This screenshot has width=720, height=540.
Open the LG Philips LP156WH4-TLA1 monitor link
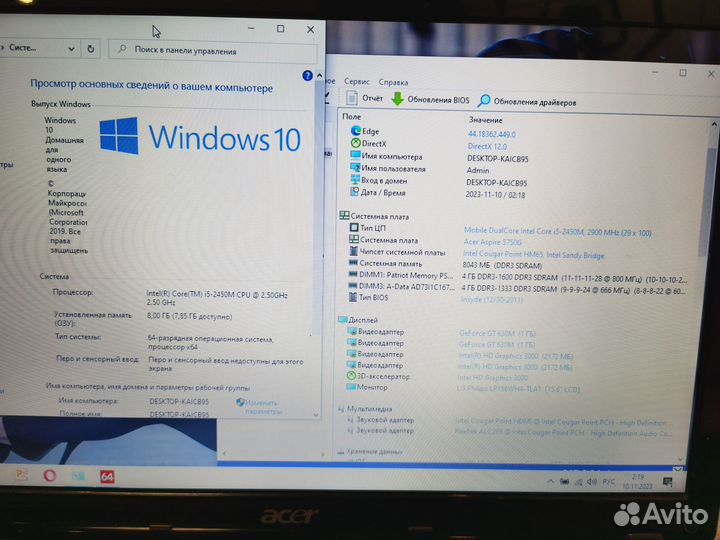(518, 389)
